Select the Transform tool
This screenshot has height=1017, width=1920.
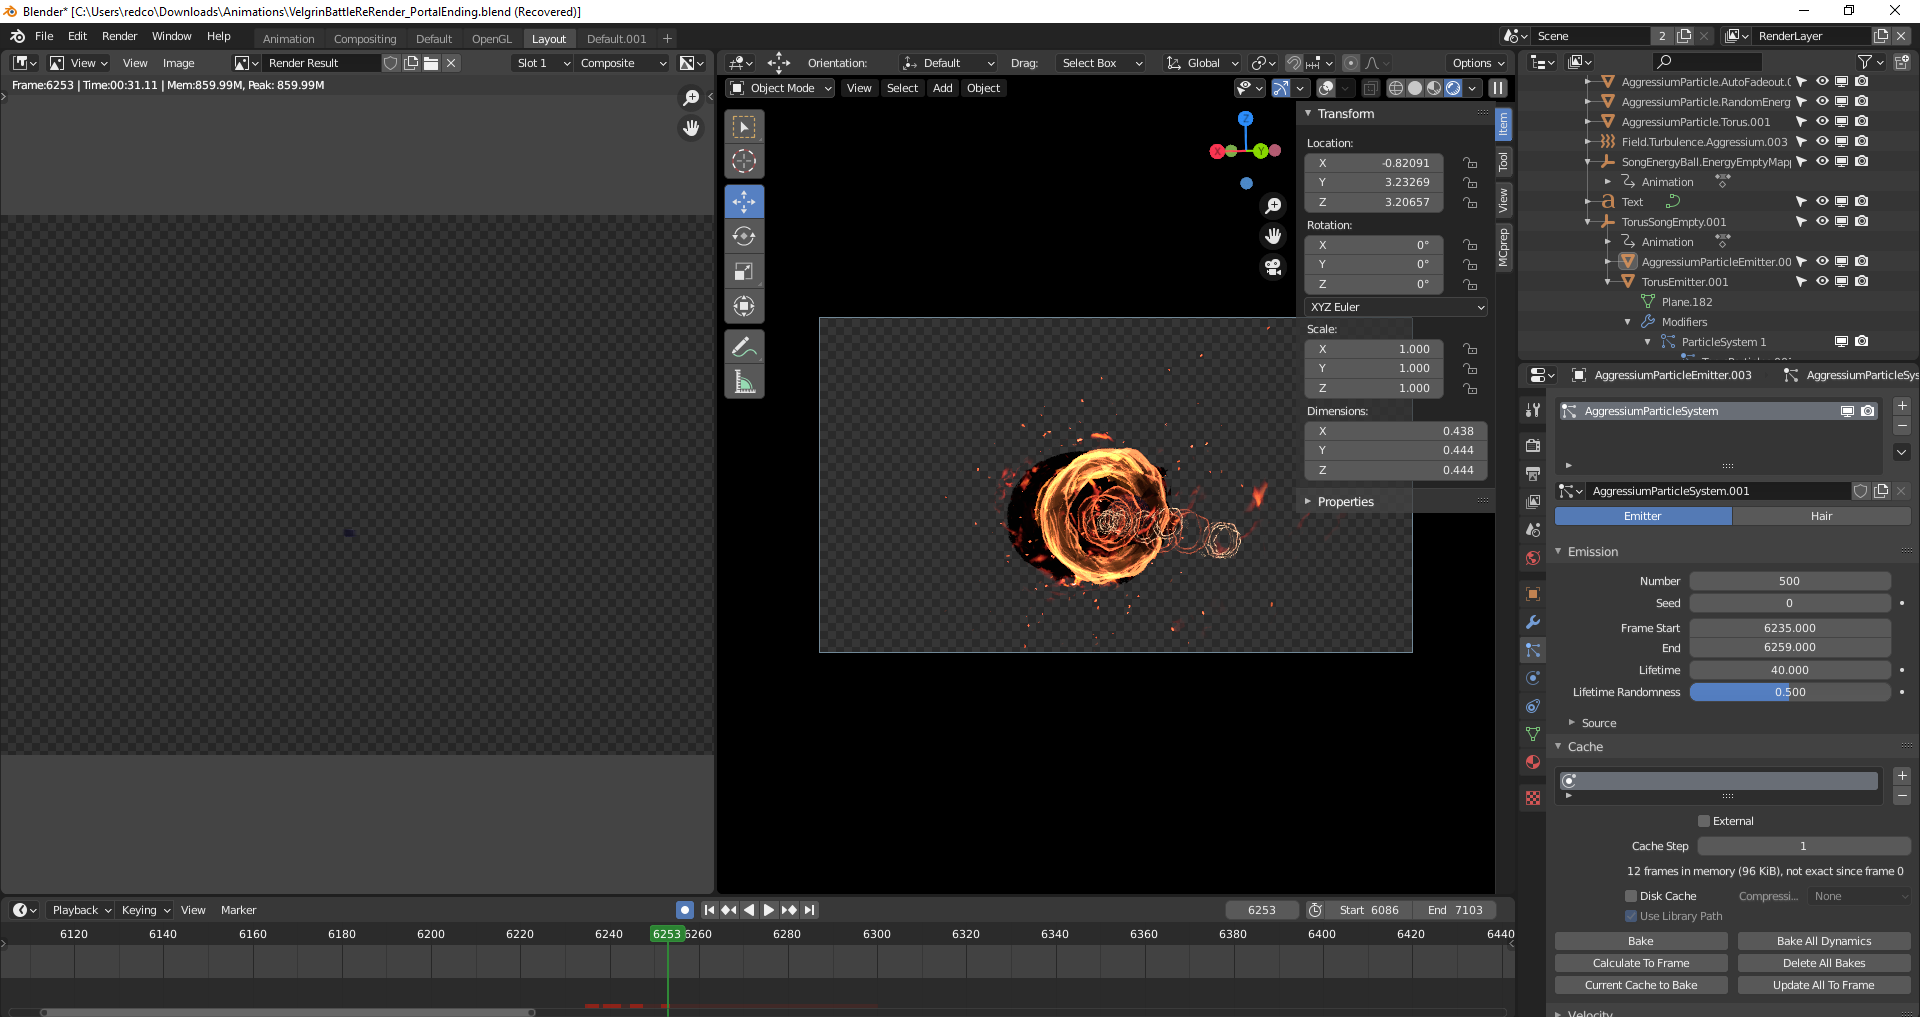point(744,306)
